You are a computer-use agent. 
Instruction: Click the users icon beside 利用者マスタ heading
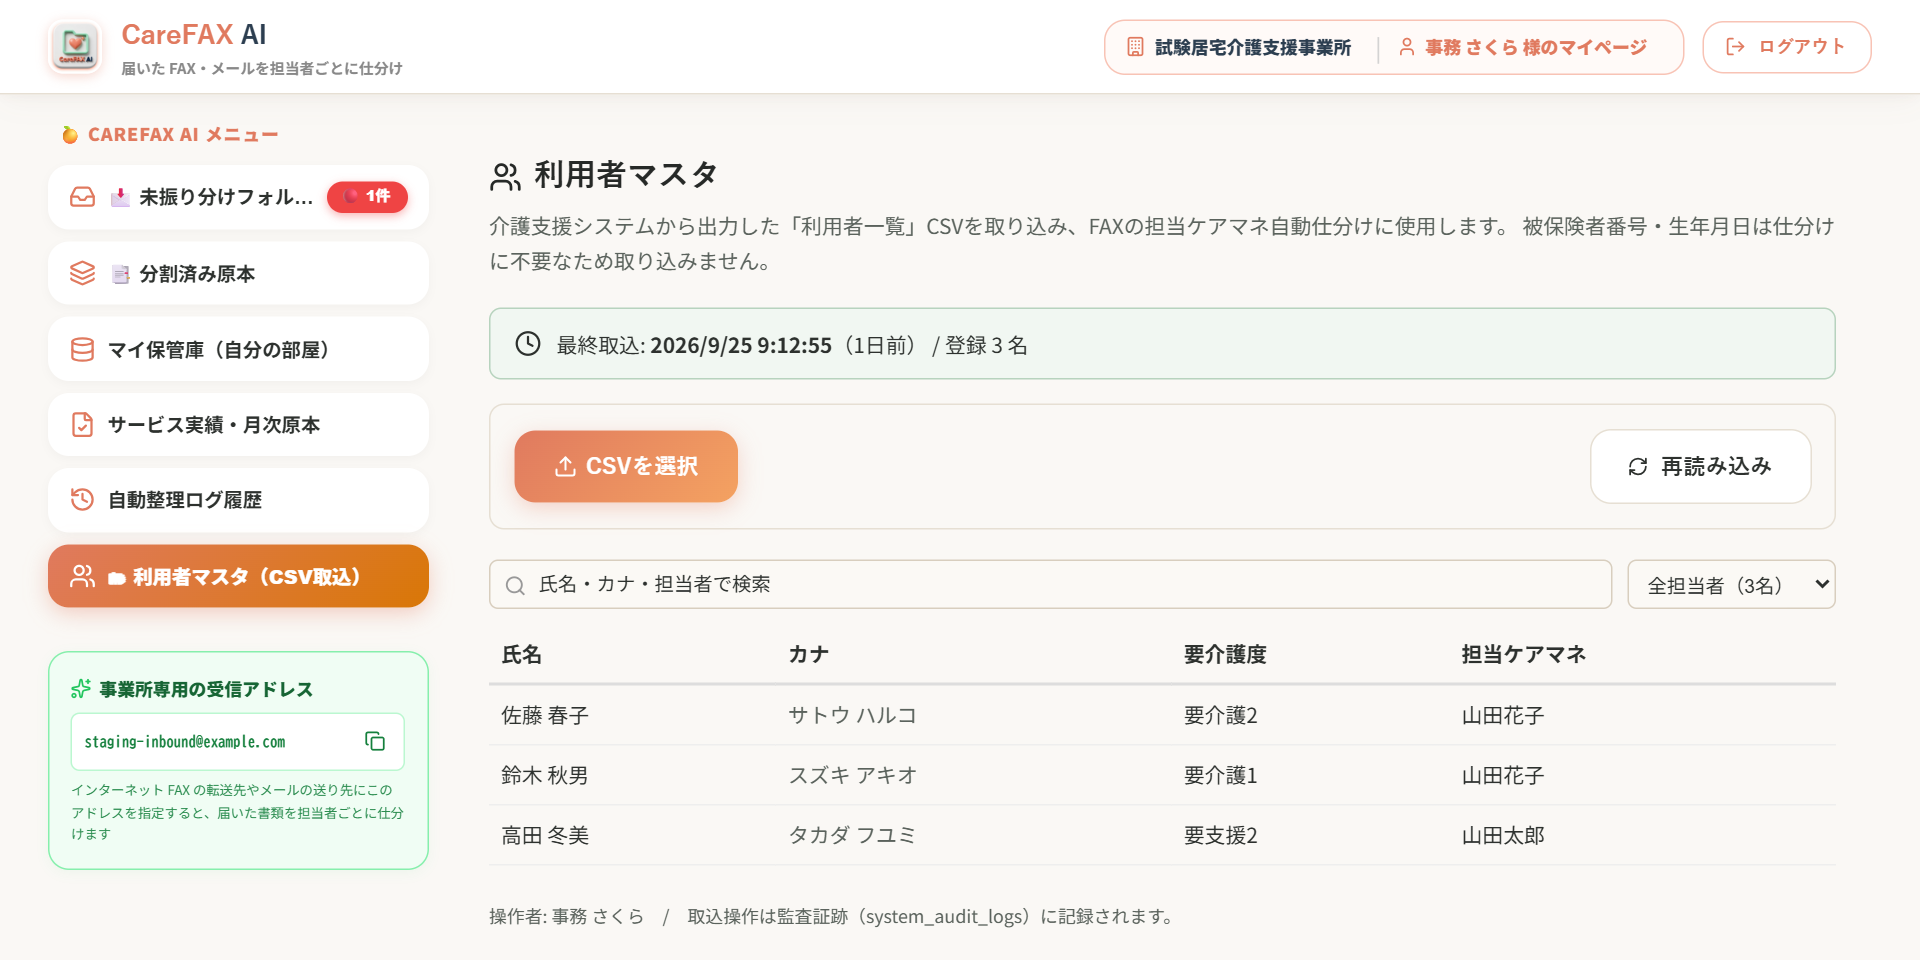(505, 177)
